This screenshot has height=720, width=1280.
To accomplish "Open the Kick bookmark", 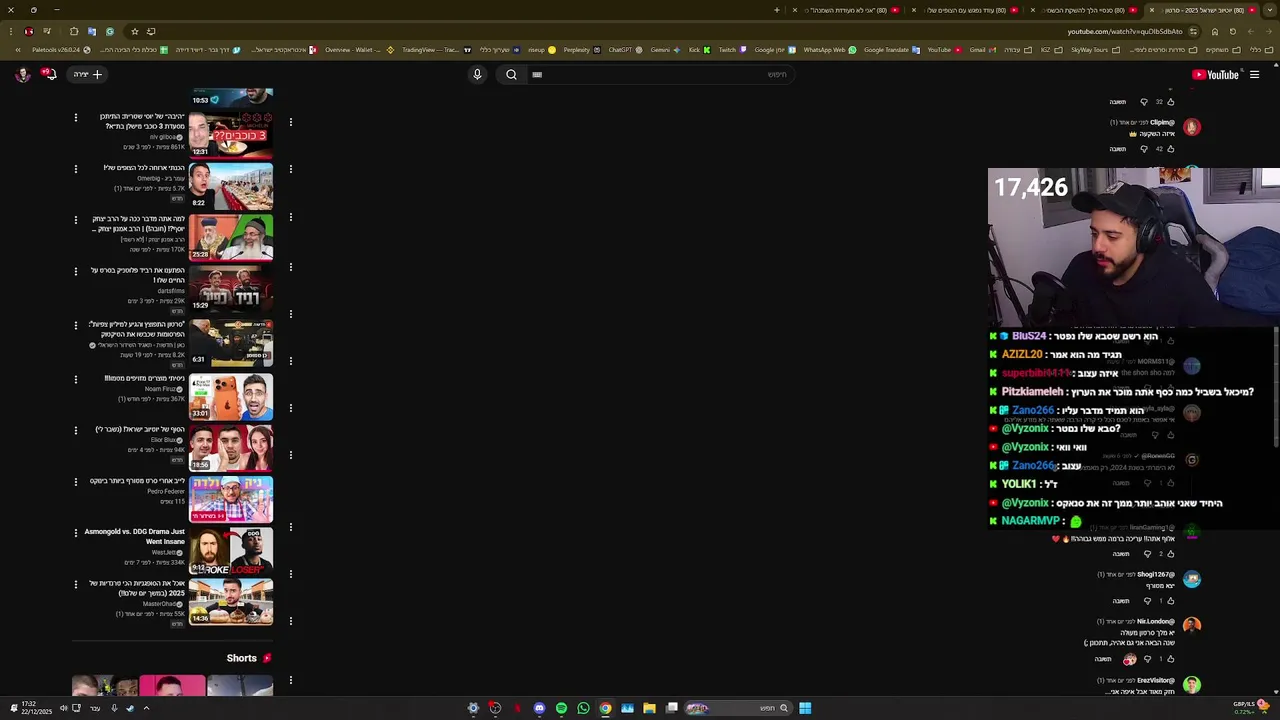I will tap(699, 49).
